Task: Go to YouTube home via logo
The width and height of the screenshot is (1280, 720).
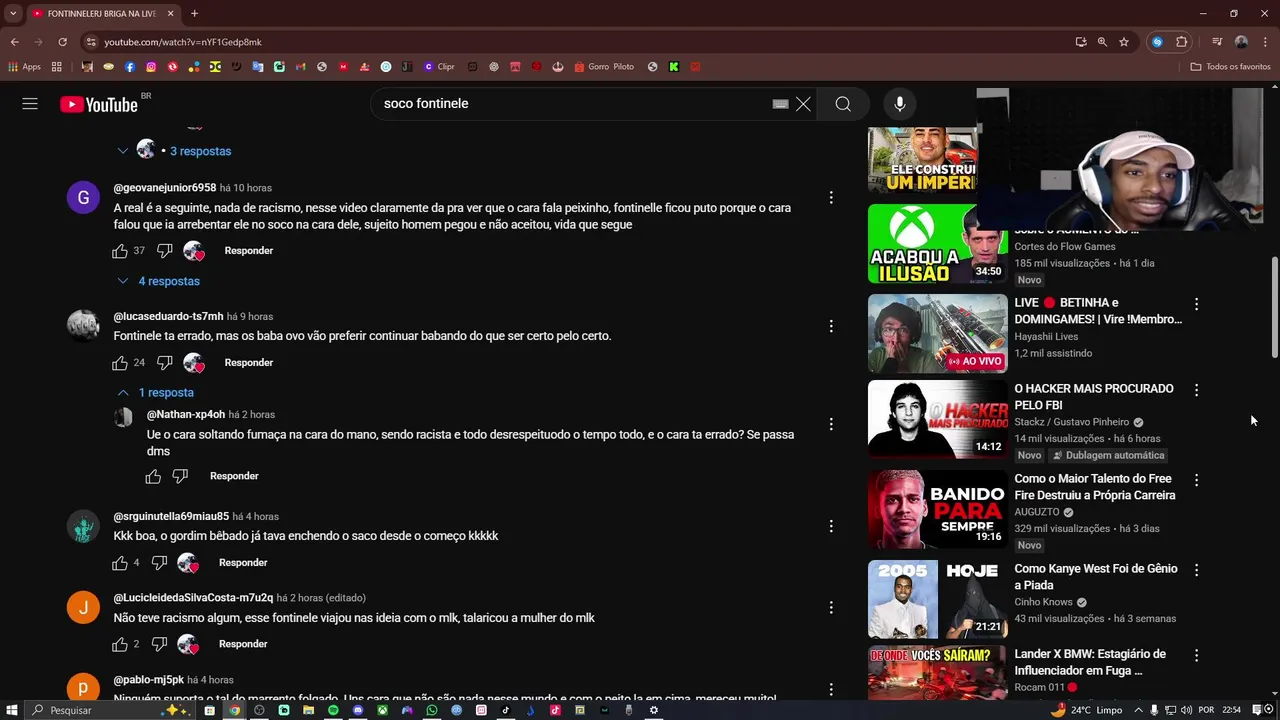Action: click(x=99, y=104)
